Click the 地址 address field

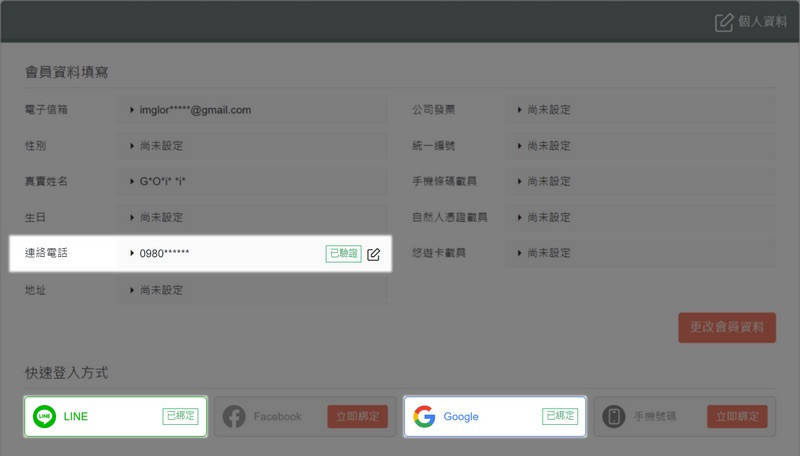click(x=252, y=290)
